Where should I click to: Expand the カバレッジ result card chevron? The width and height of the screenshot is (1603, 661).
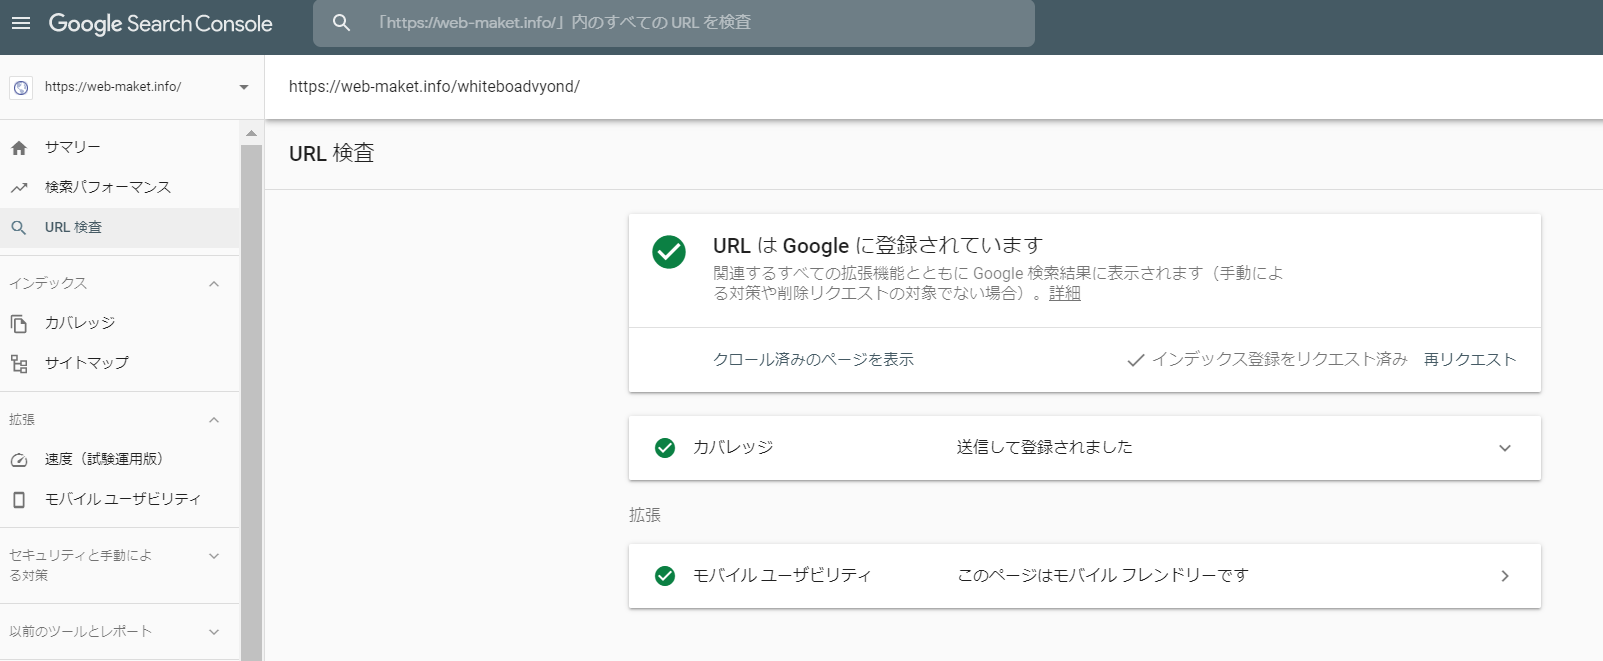coord(1504,448)
